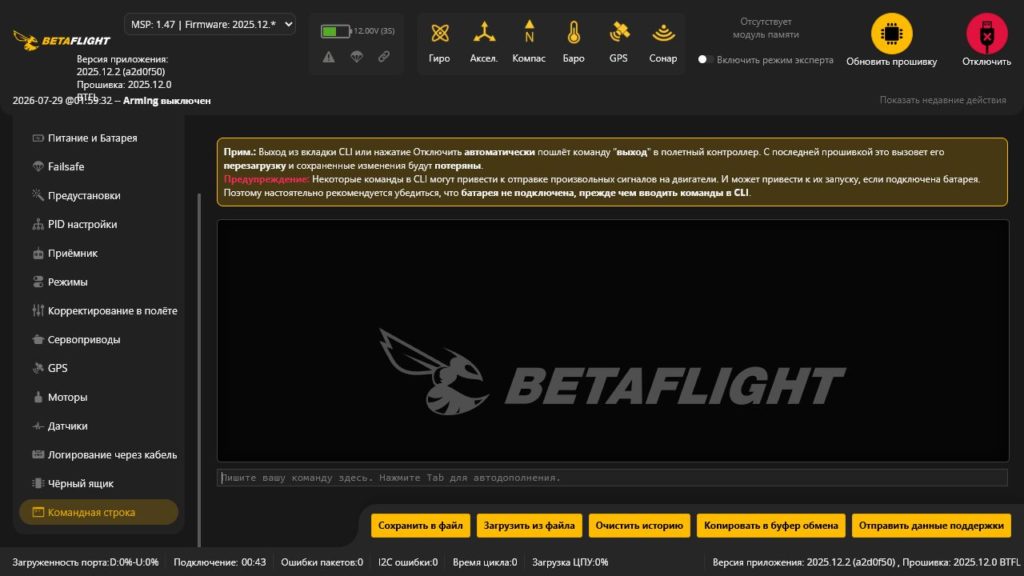Click the battery voltage indicator icon
The image size is (1024, 576).
point(335,31)
